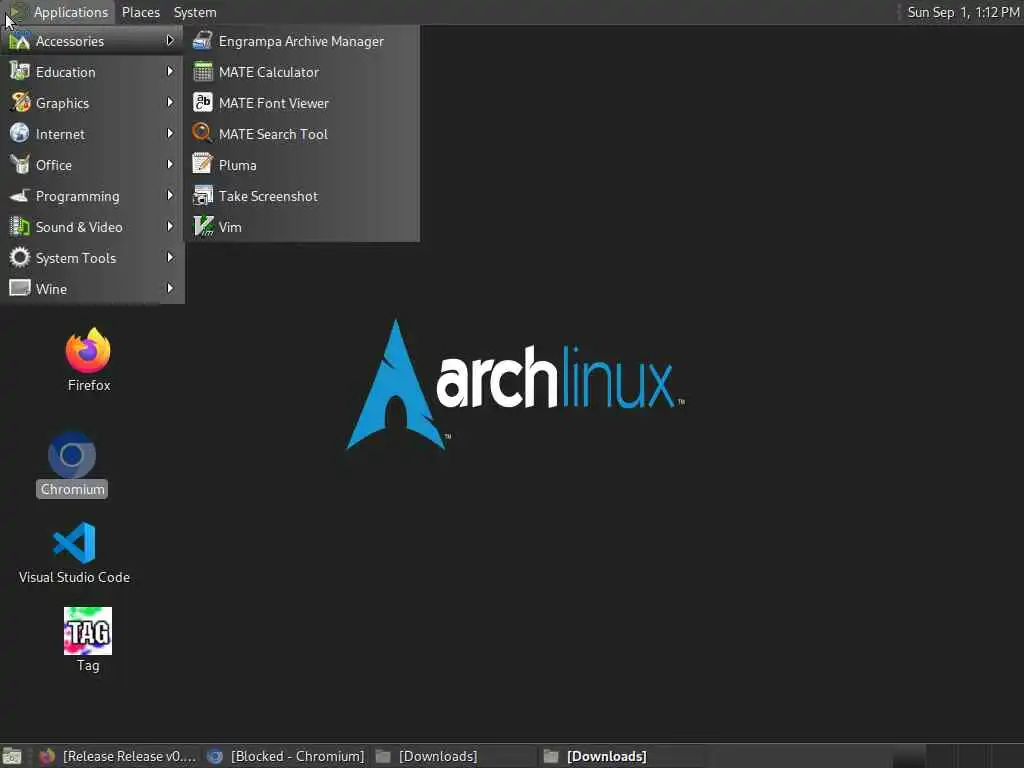Open Engrampa Archive Manager icon

pos(202,40)
